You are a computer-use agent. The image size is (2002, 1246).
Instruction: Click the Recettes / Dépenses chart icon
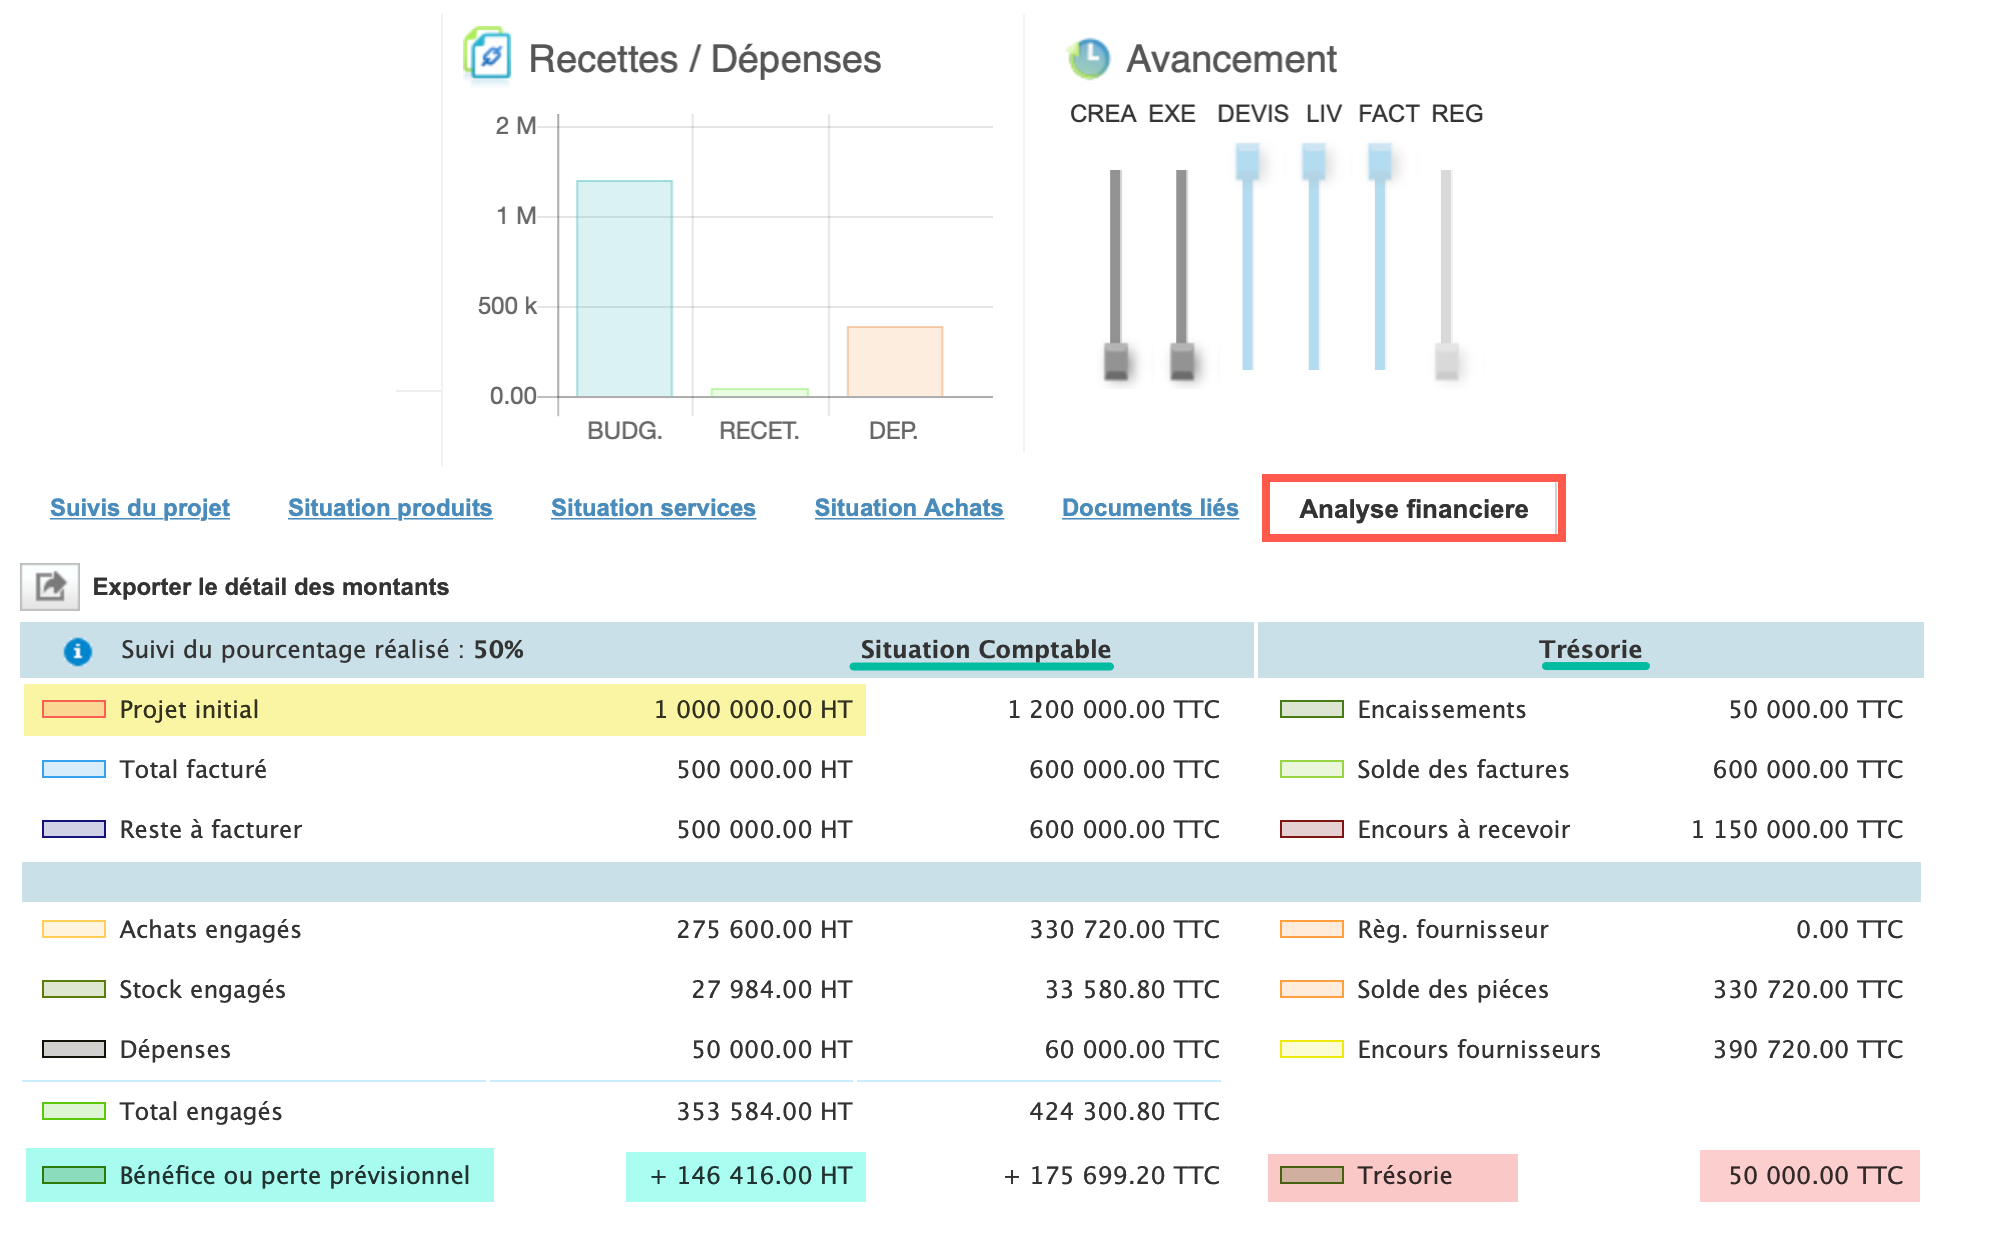[488, 55]
